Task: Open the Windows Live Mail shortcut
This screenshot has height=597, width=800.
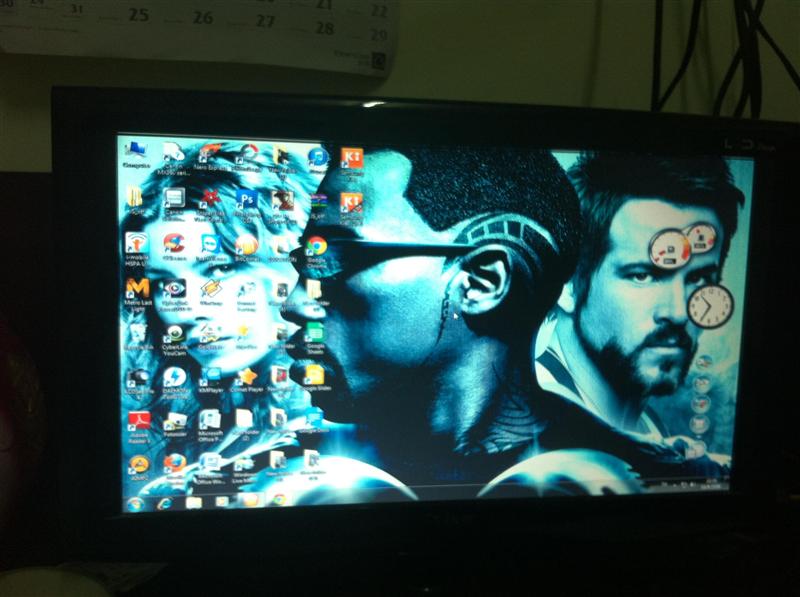Action: 245,468
